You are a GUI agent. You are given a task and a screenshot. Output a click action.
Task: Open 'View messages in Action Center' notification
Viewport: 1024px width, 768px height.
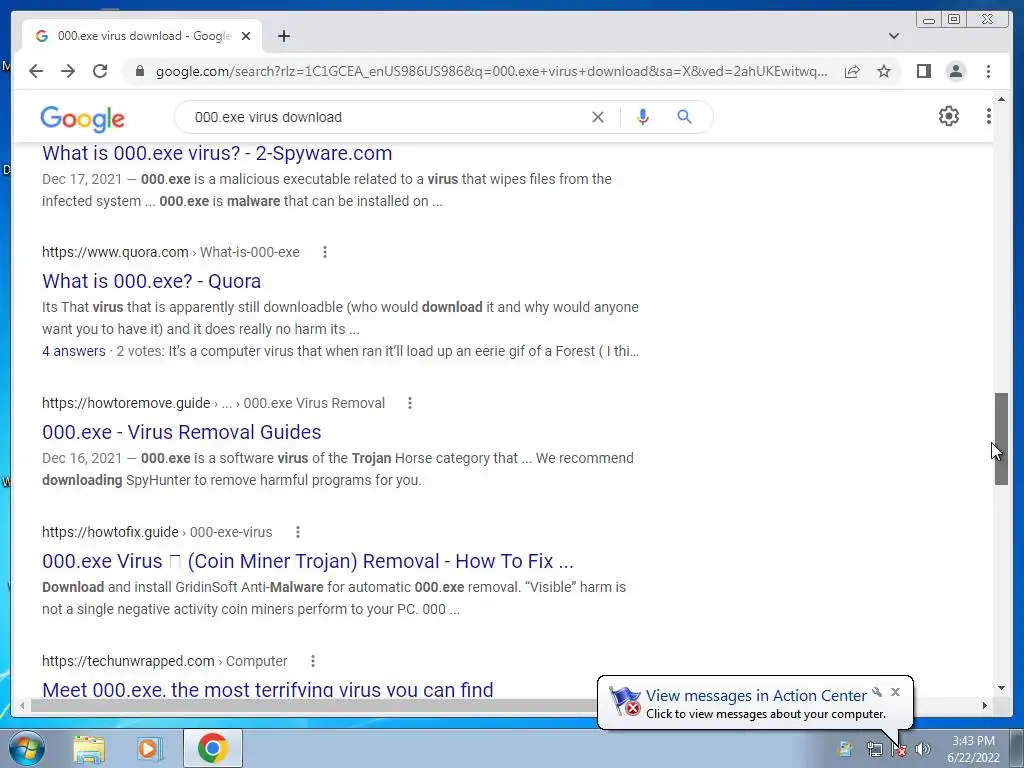coord(756,696)
